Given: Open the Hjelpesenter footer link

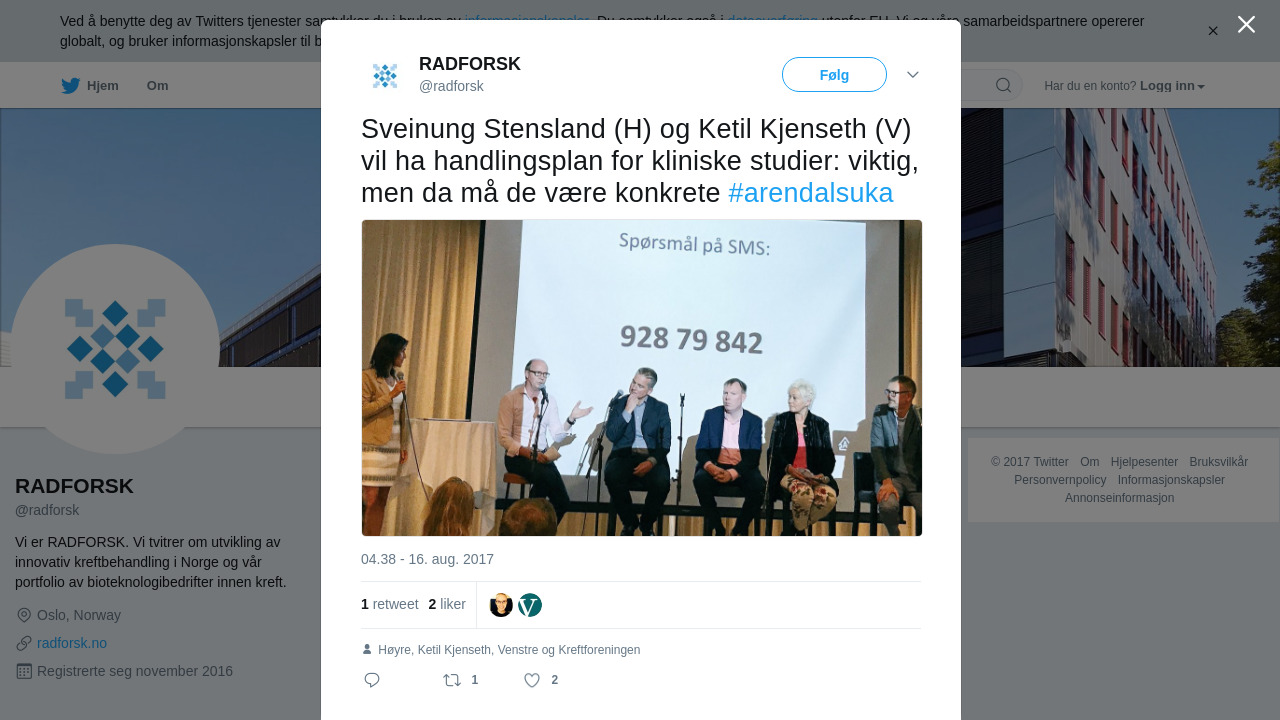Looking at the screenshot, I should pos(1144,462).
